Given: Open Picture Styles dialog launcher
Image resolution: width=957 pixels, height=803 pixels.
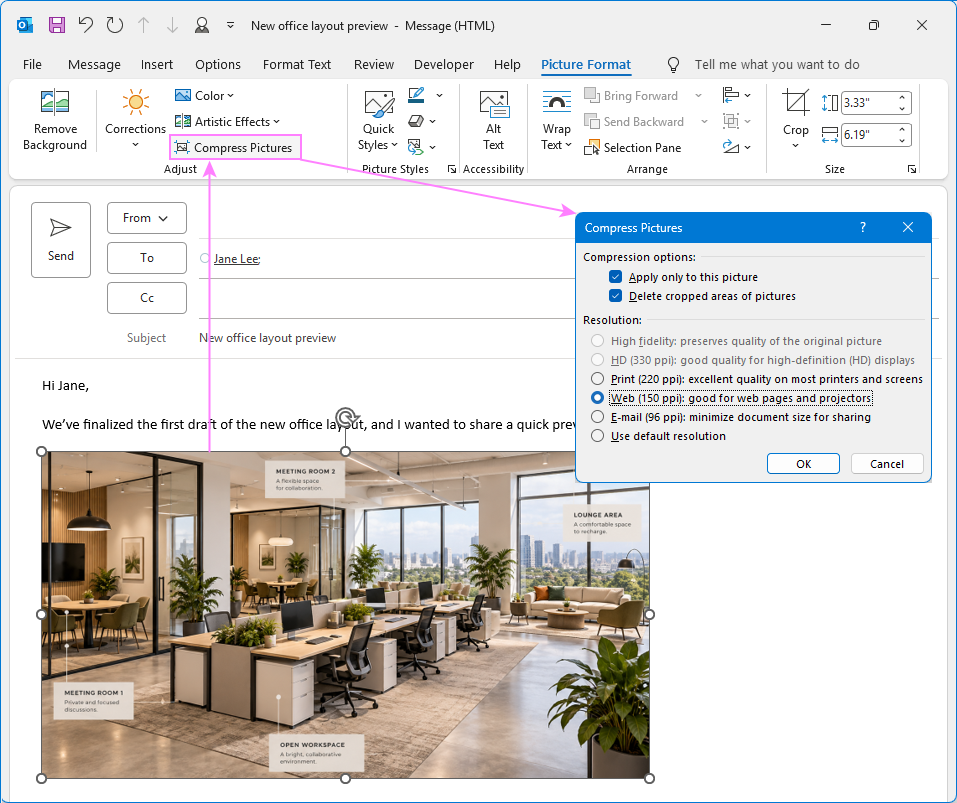Looking at the screenshot, I should (452, 169).
